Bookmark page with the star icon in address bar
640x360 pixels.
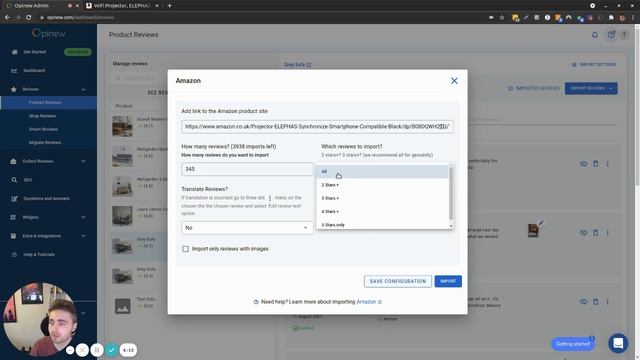click(502, 18)
